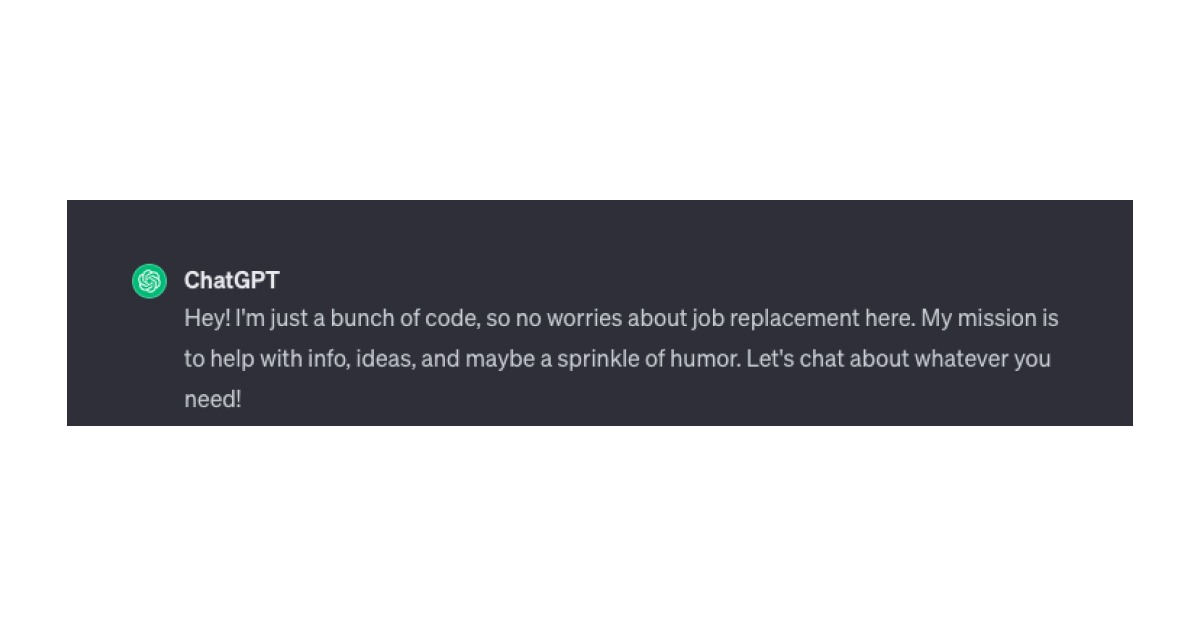Click the words "no worries" in the message
The width and height of the screenshot is (1200, 627).
tap(568, 319)
